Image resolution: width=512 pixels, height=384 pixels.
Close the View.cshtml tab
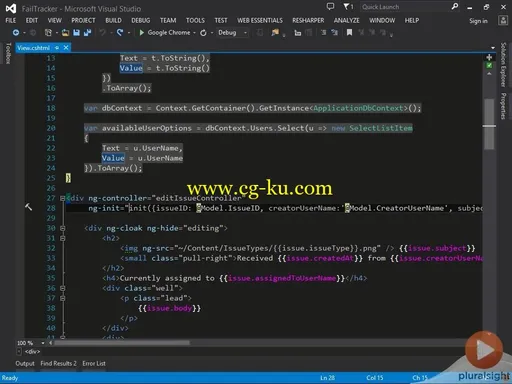pos(66,48)
